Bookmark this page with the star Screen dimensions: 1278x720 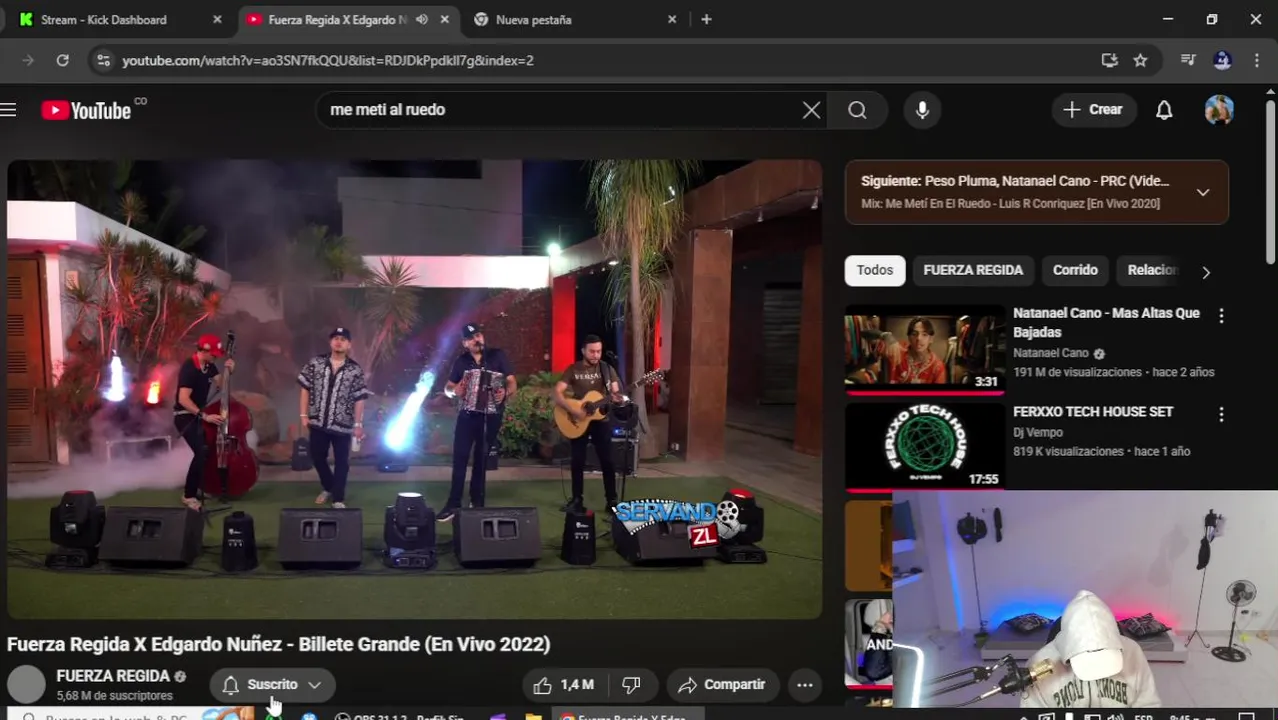click(1140, 60)
